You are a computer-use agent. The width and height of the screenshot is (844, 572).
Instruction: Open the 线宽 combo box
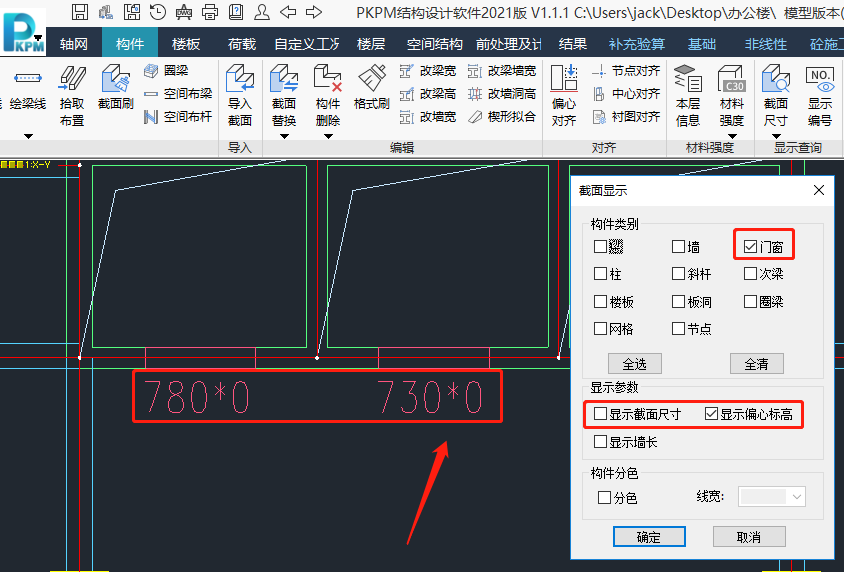(x=772, y=497)
